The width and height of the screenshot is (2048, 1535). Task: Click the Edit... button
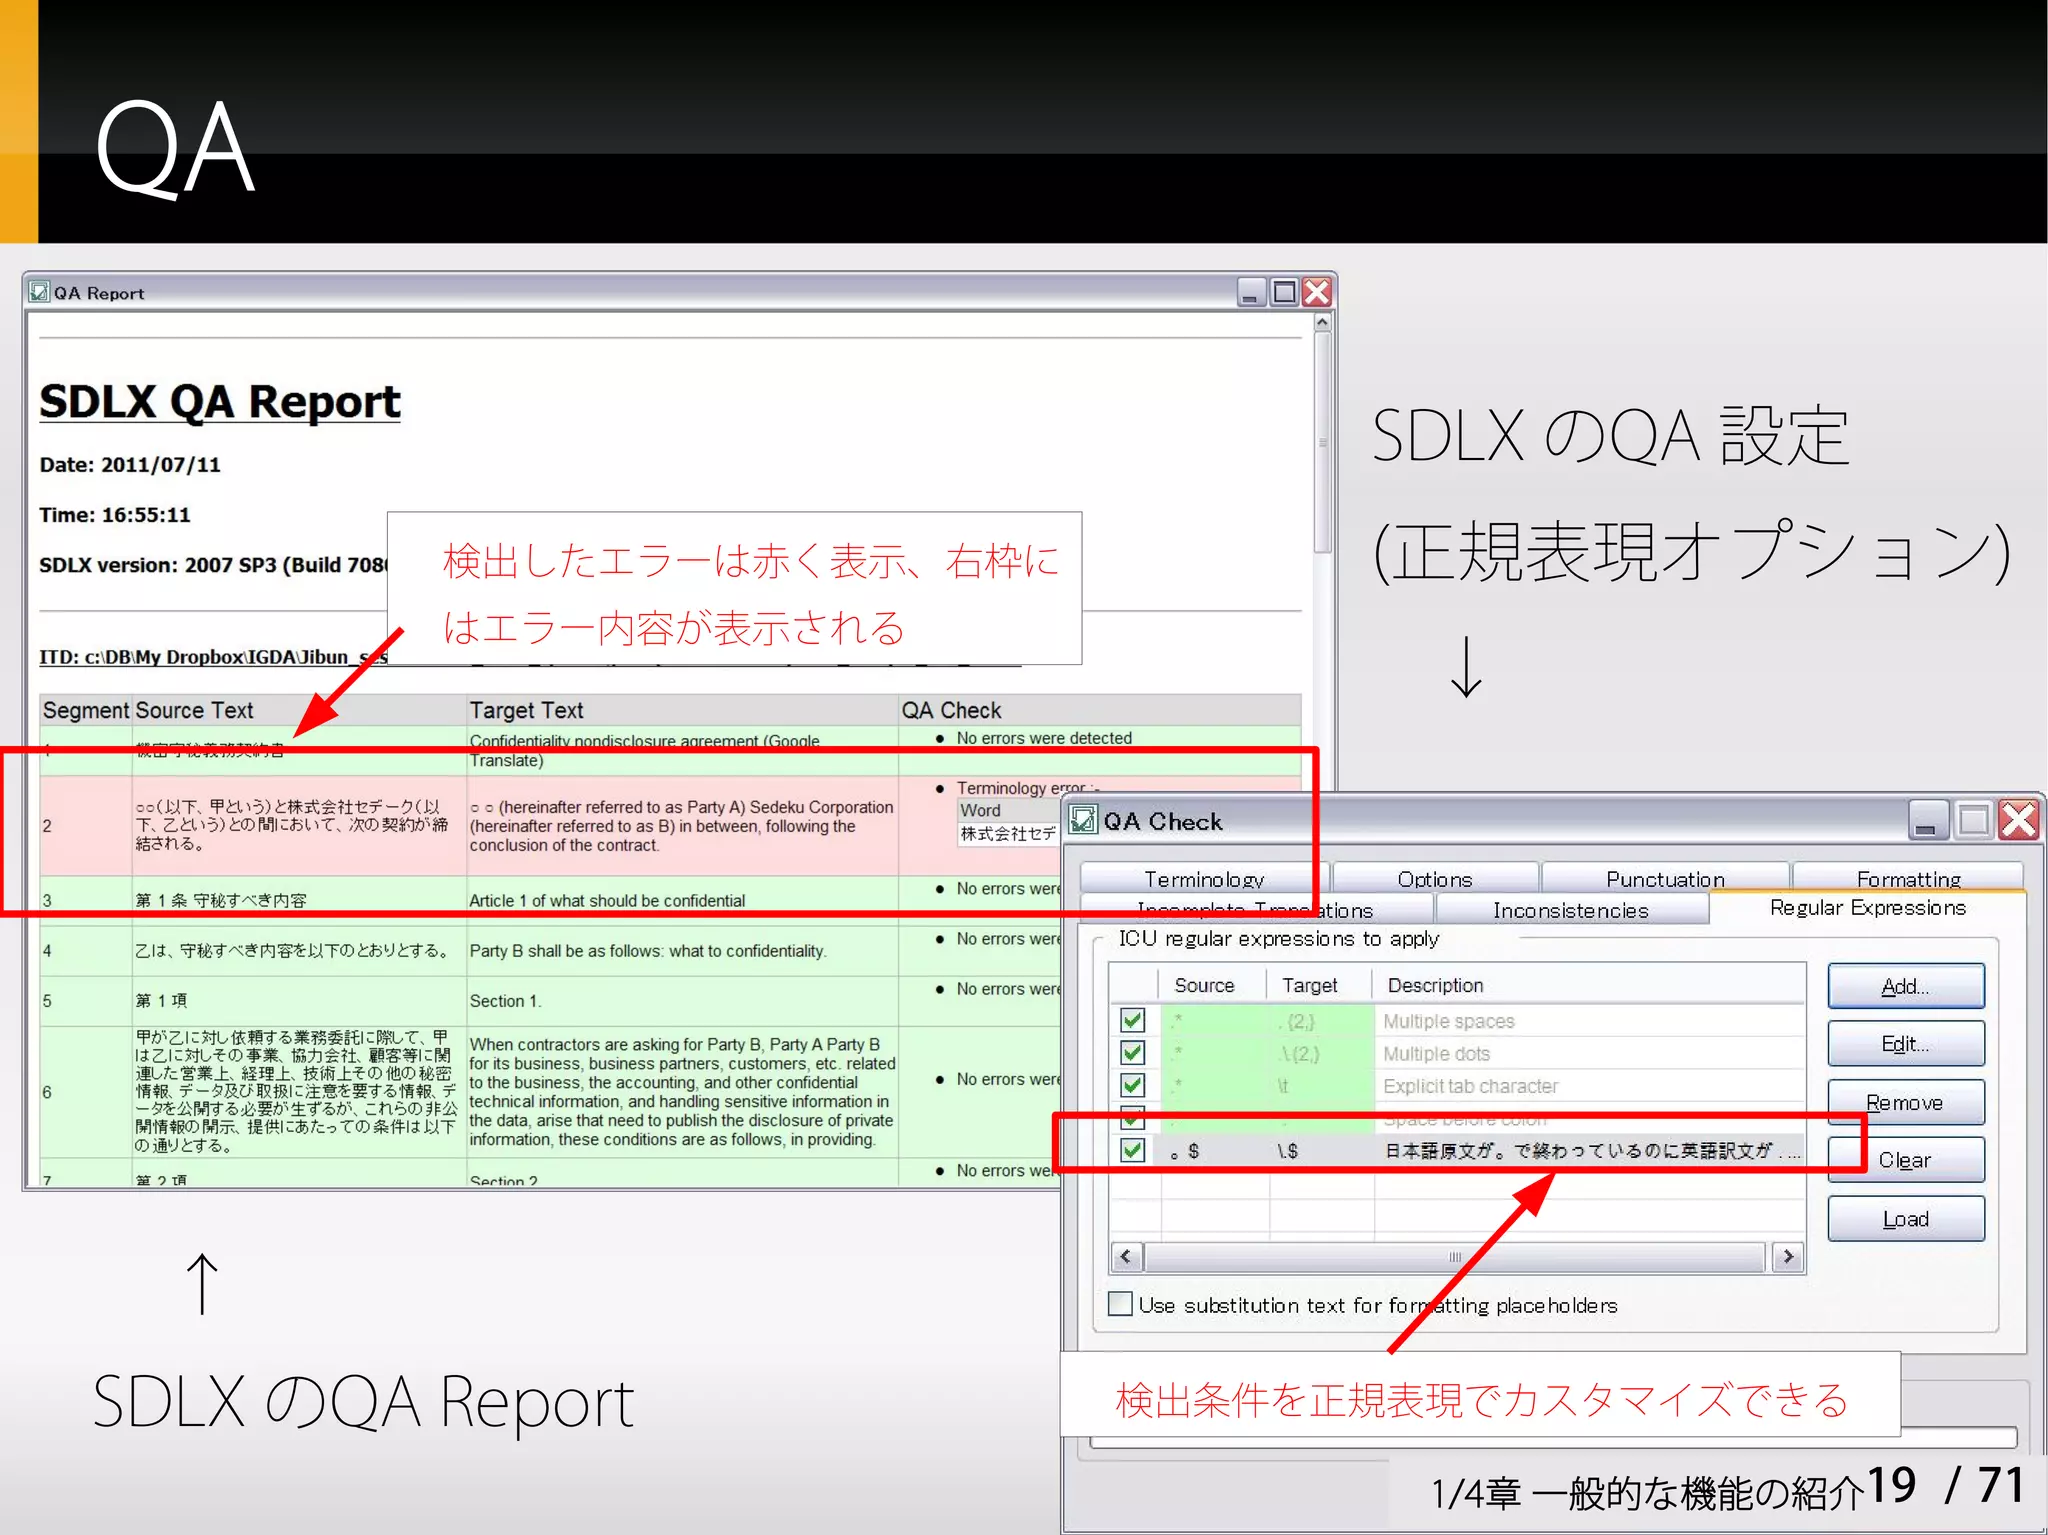(1906, 1044)
